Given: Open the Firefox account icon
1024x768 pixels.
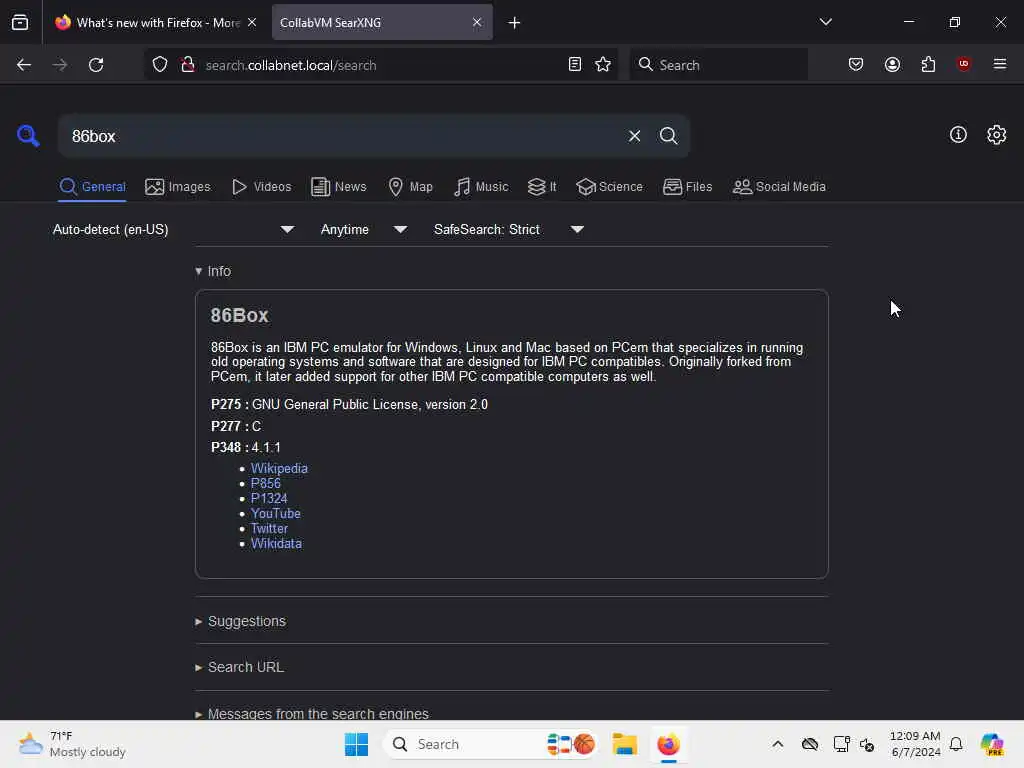Looking at the screenshot, I should (892, 64).
